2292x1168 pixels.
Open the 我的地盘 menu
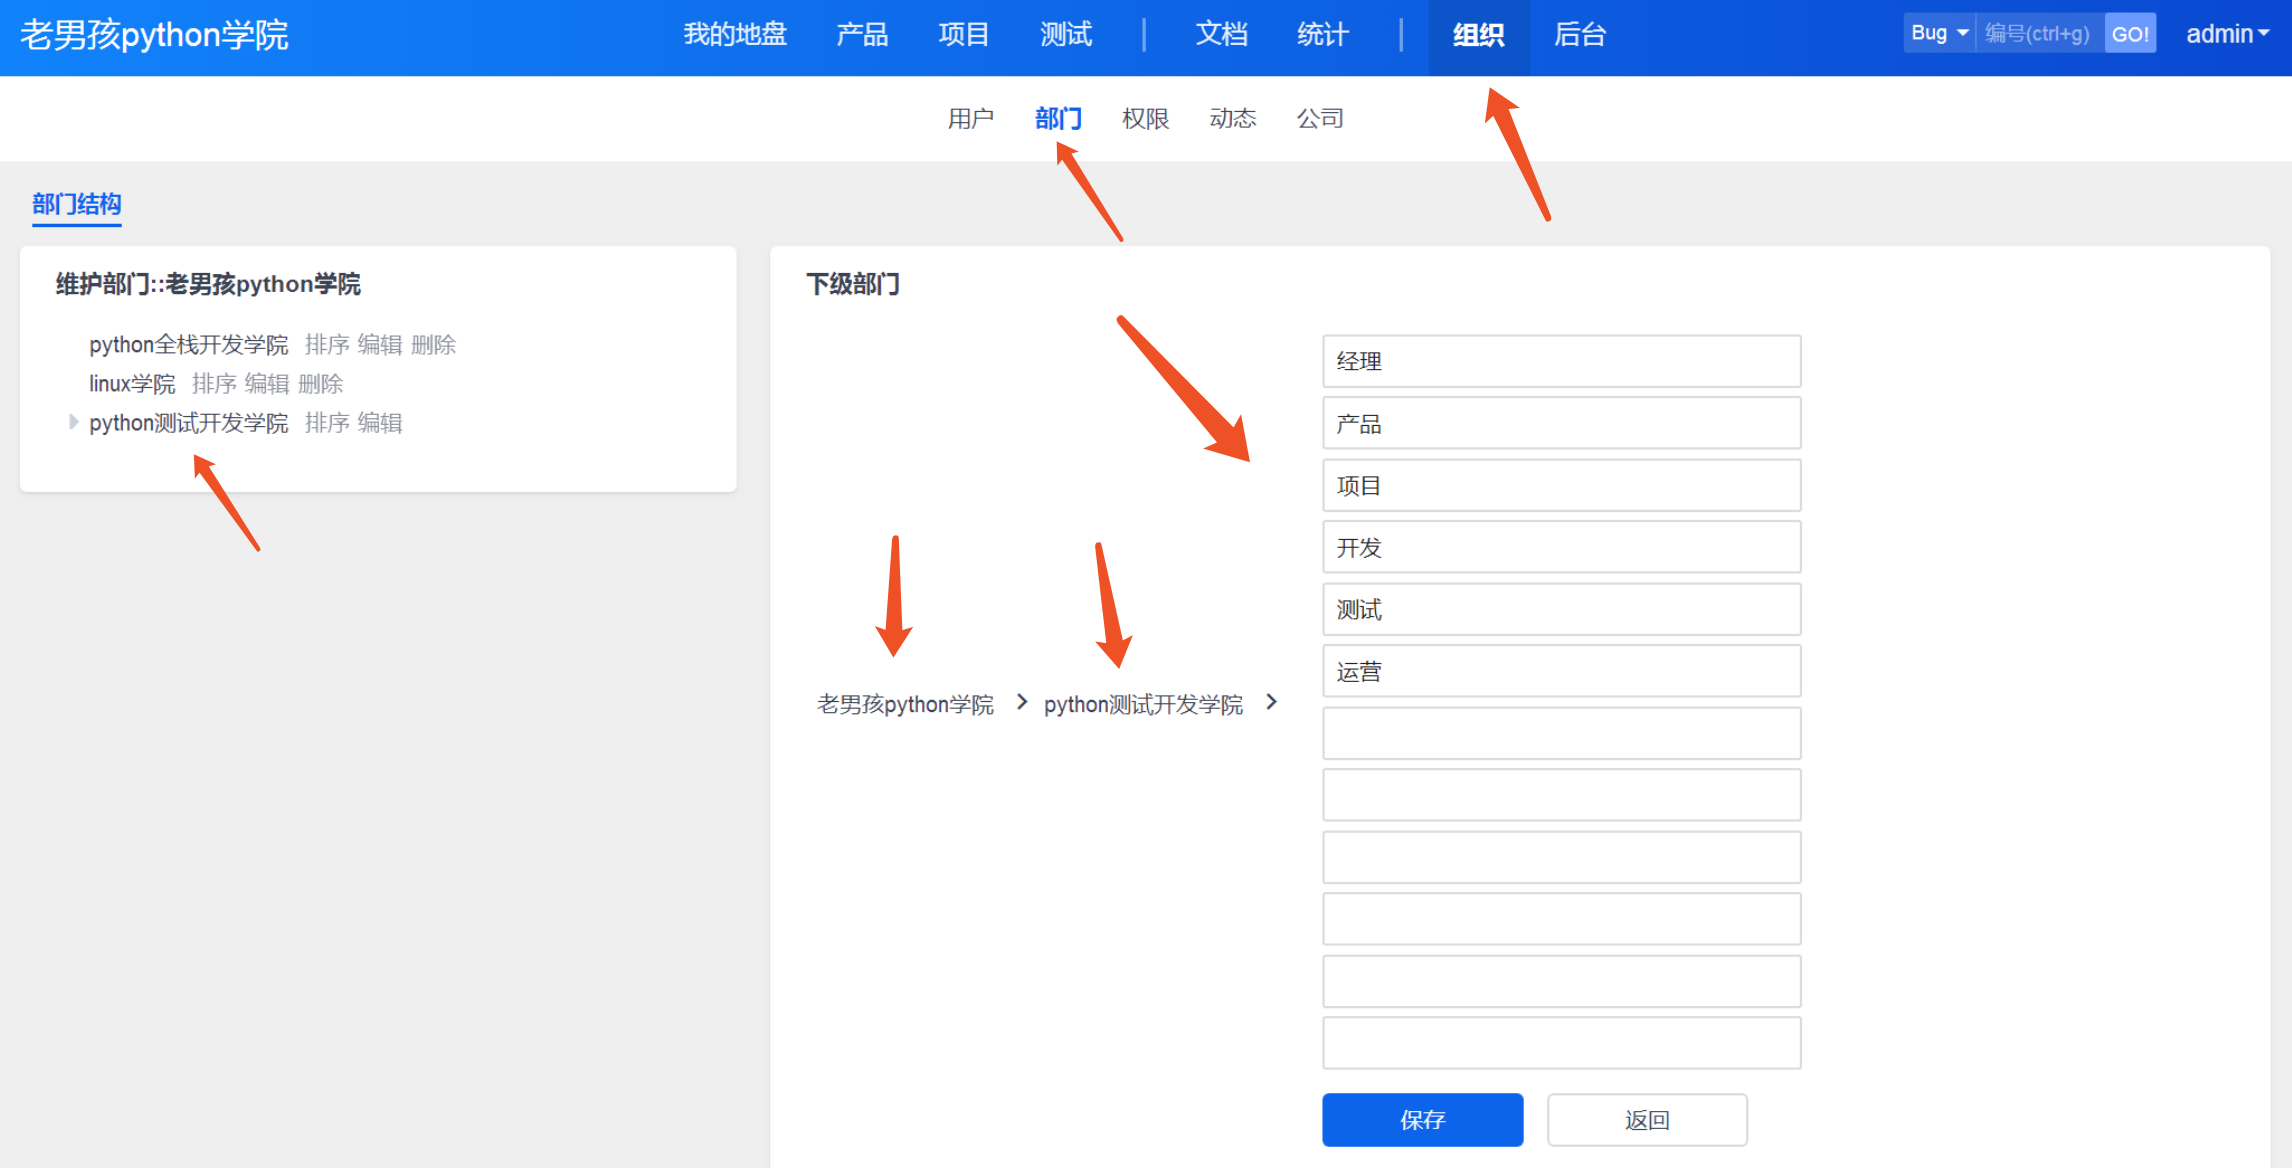[x=735, y=35]
